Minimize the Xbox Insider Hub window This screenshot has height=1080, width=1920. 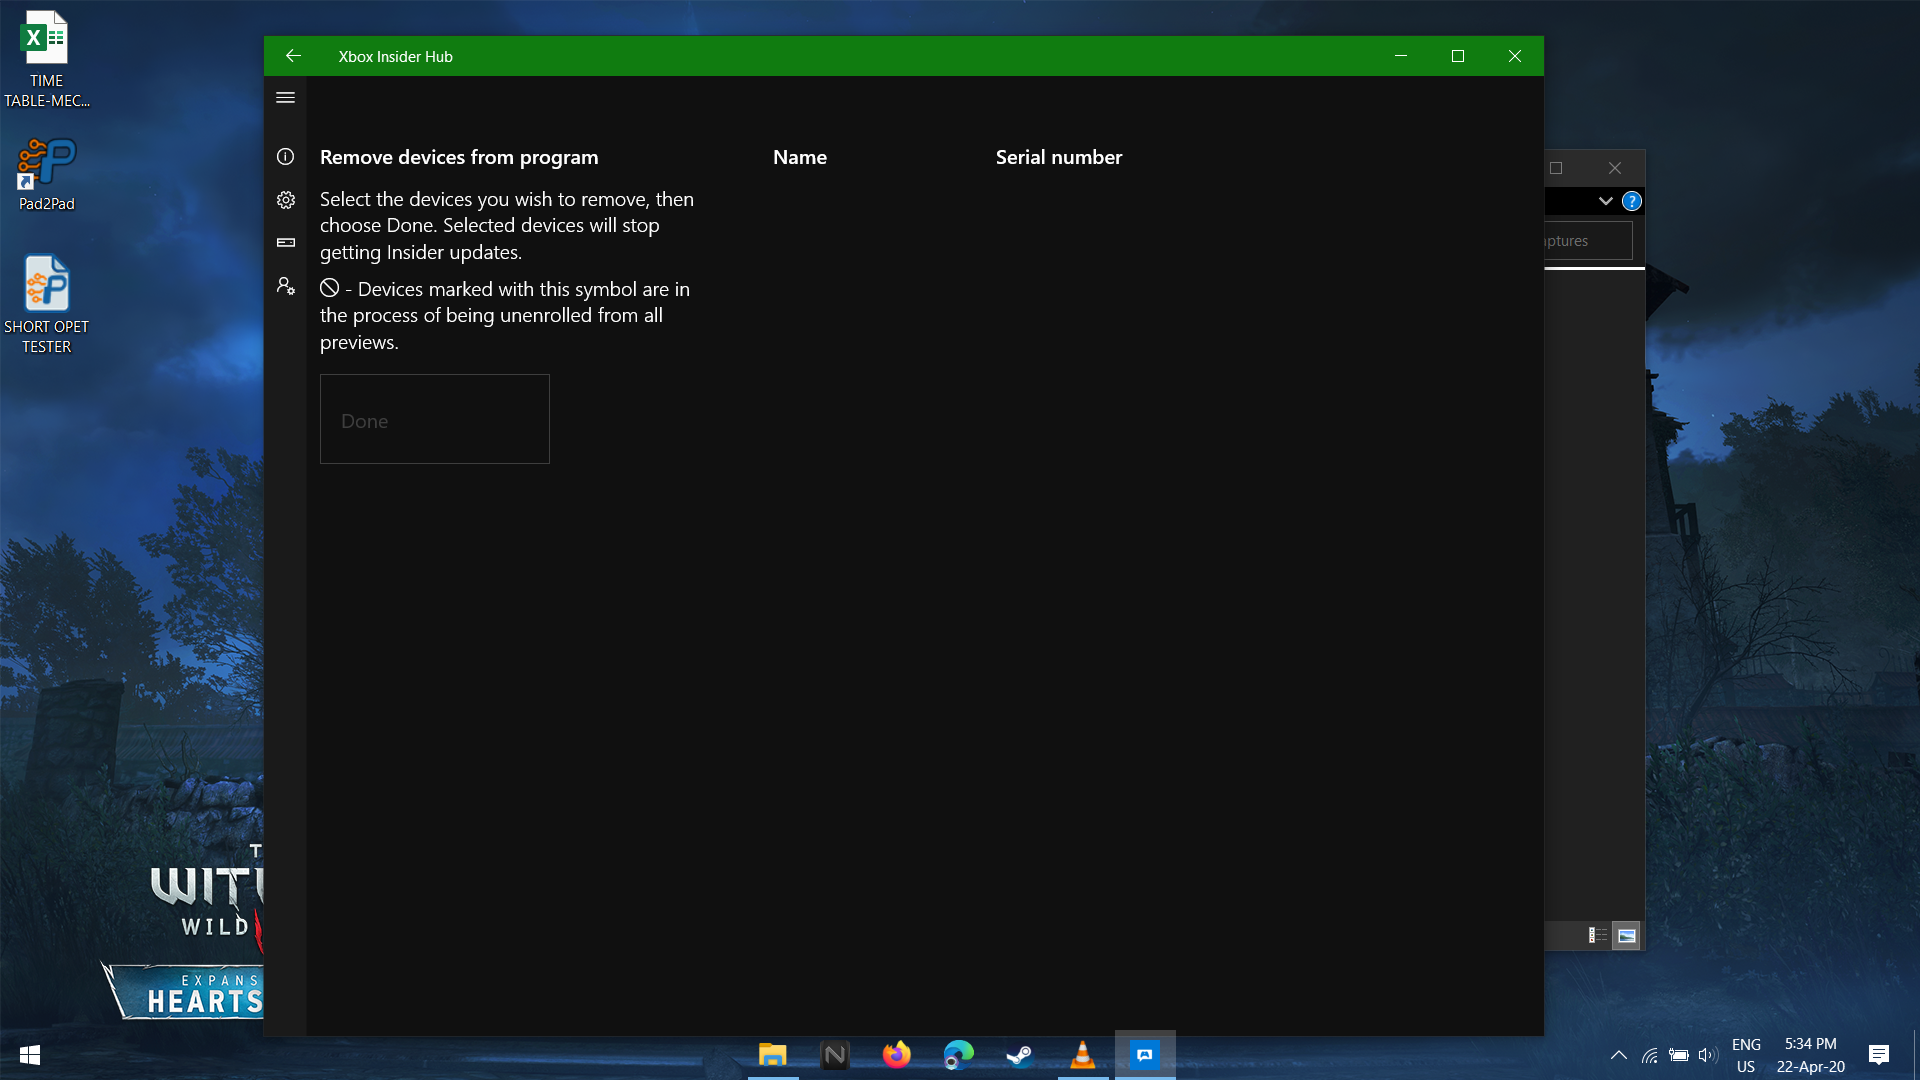pos(1401,56)
